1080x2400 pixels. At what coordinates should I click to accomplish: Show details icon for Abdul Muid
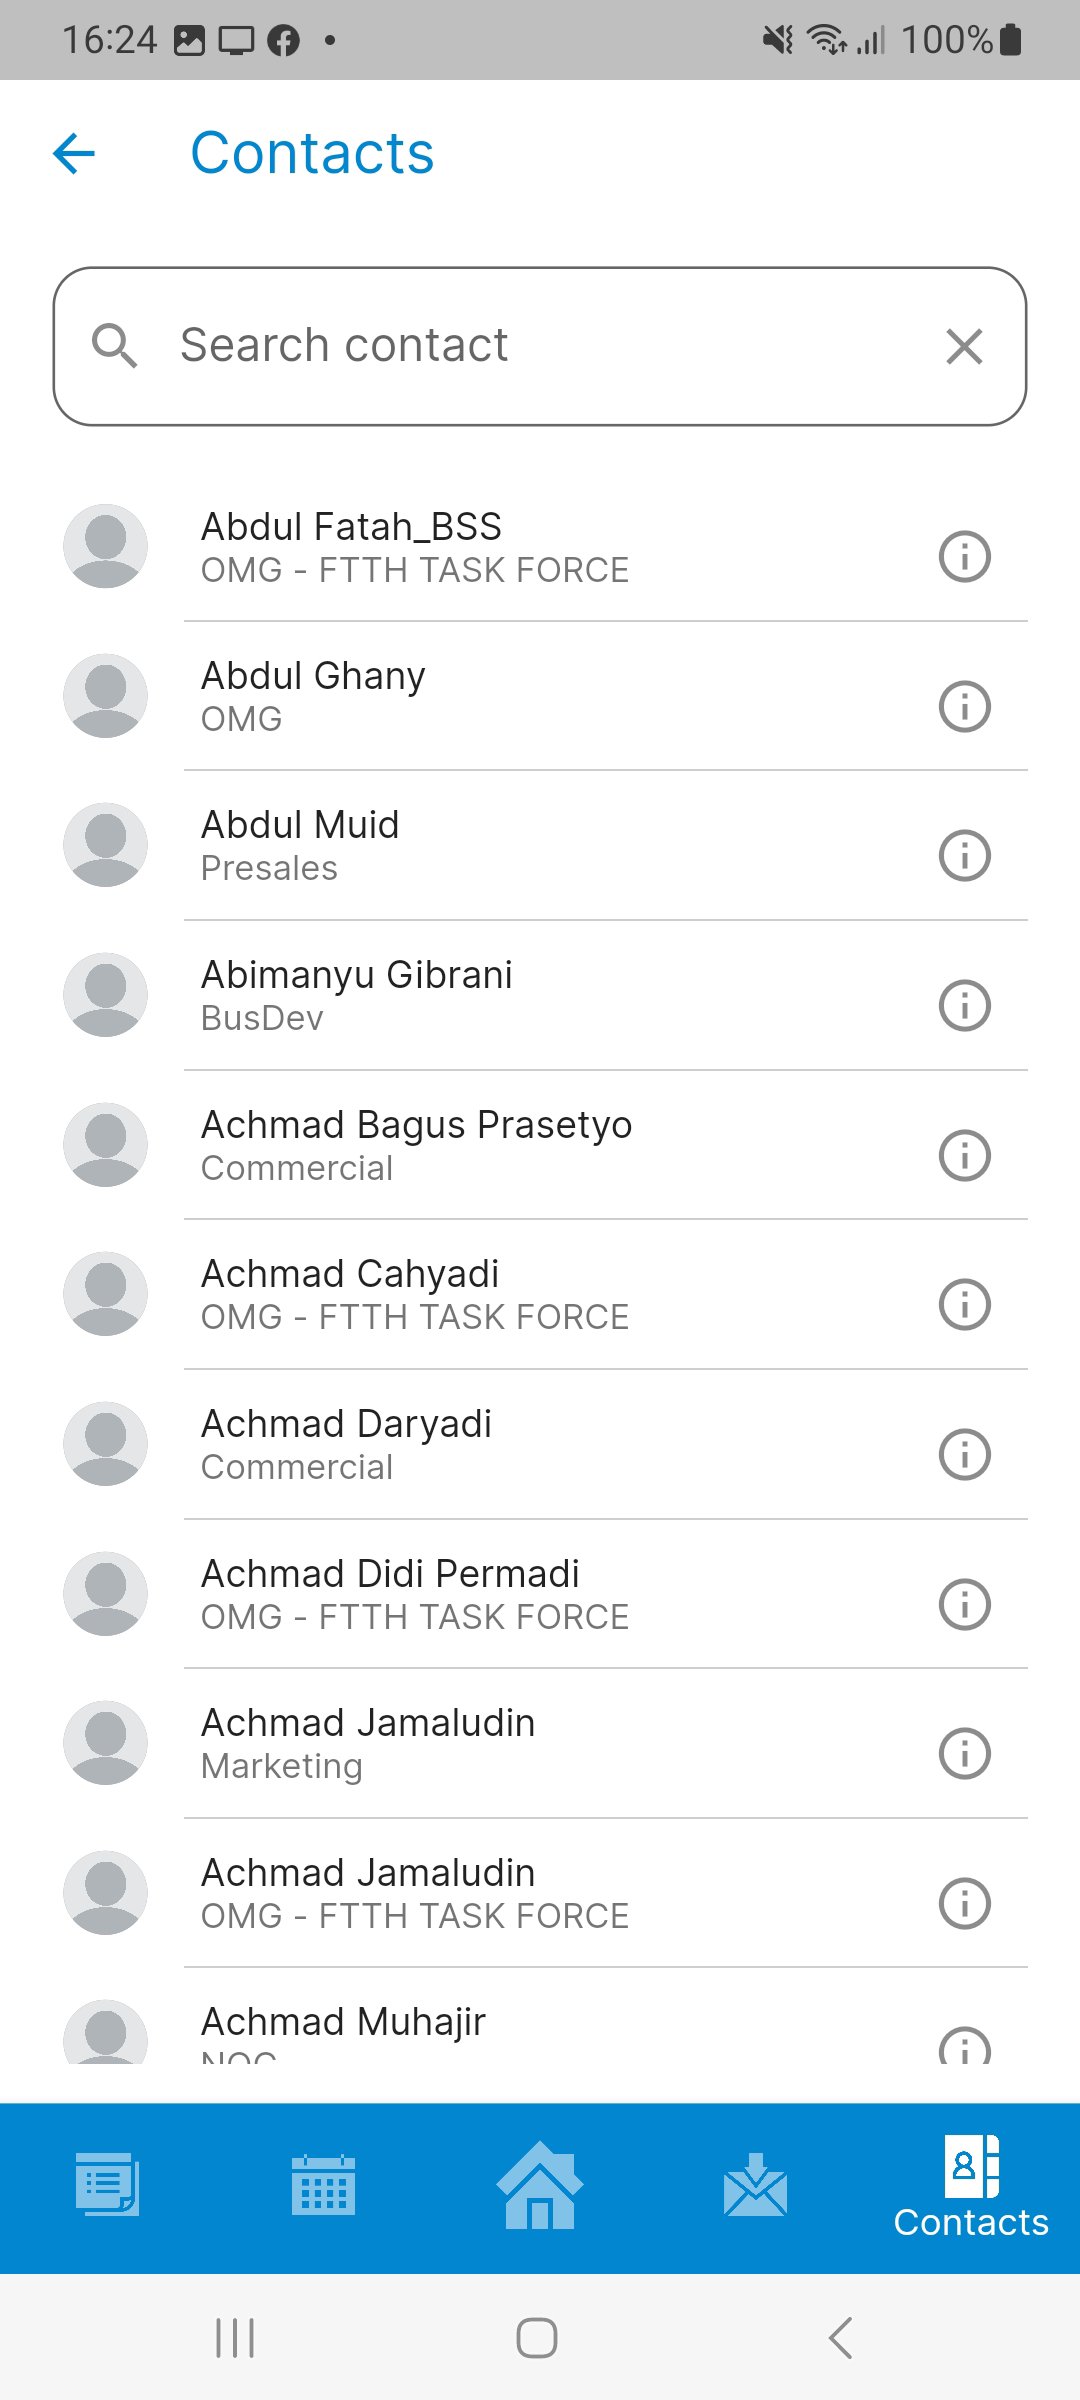(964, 855)
